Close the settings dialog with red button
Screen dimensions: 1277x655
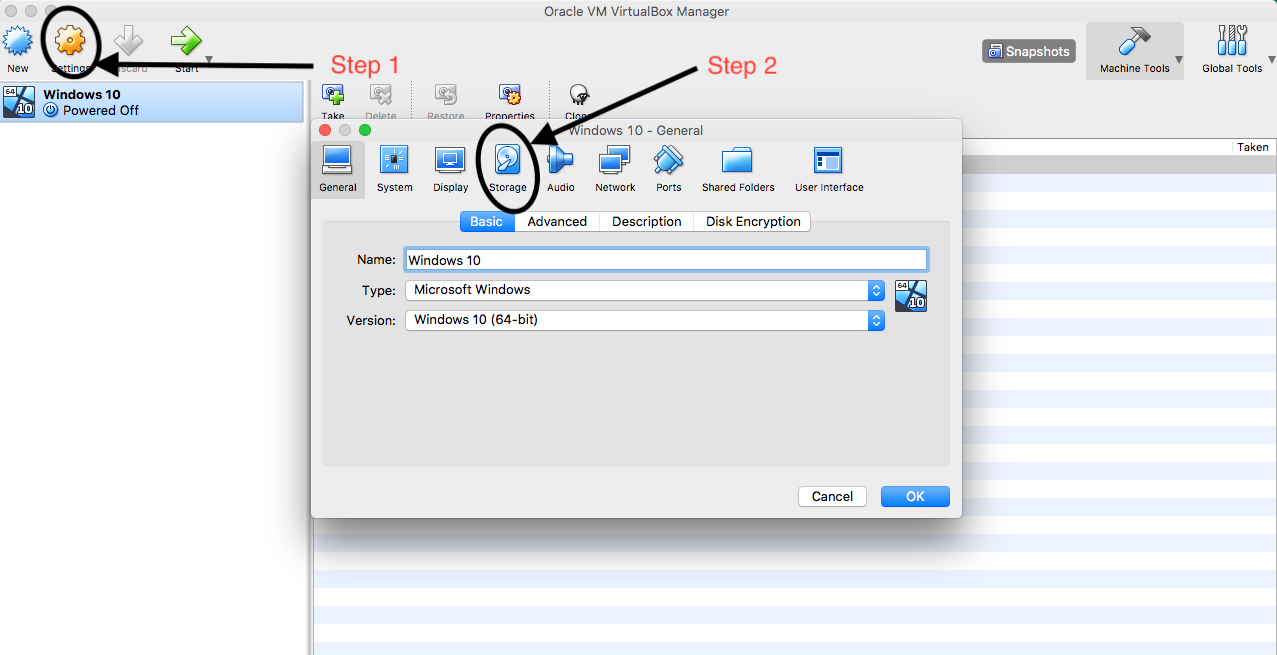coord(325,130)
